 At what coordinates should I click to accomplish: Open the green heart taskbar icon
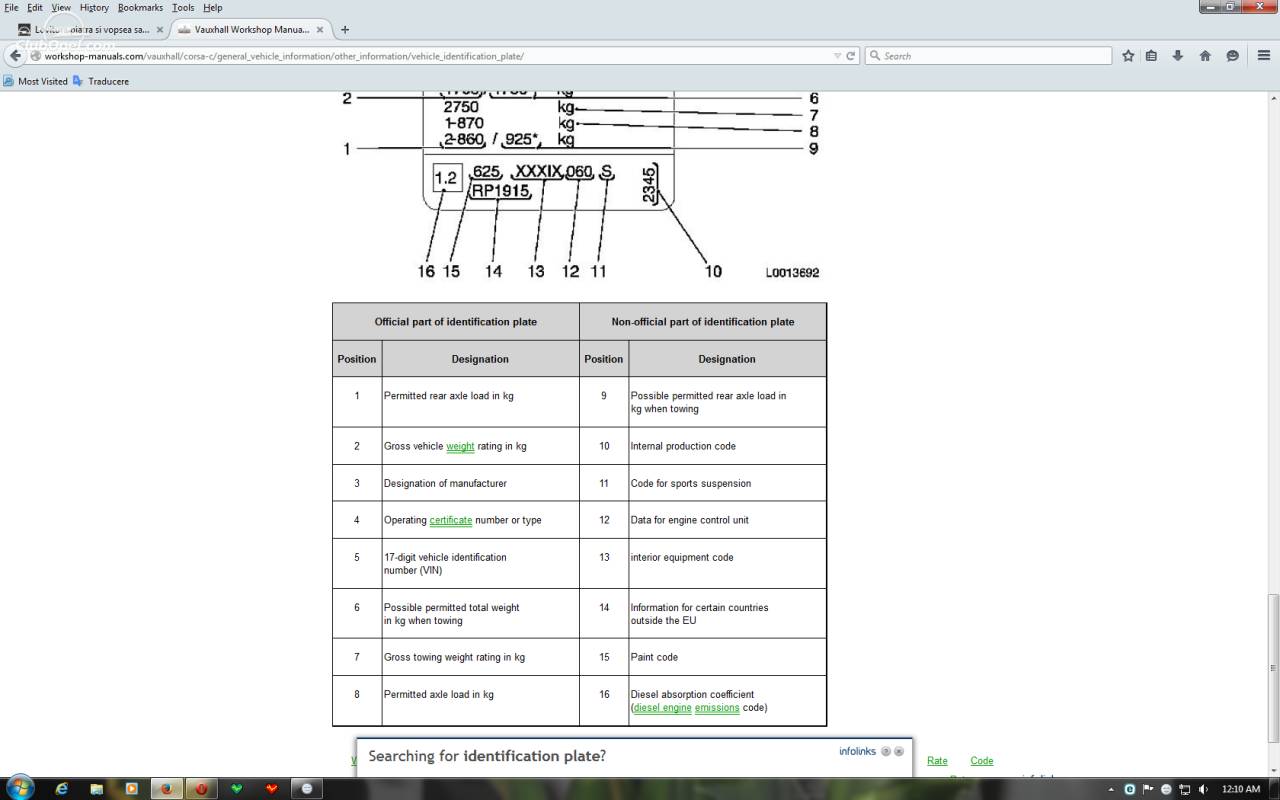tap(237, 788)
